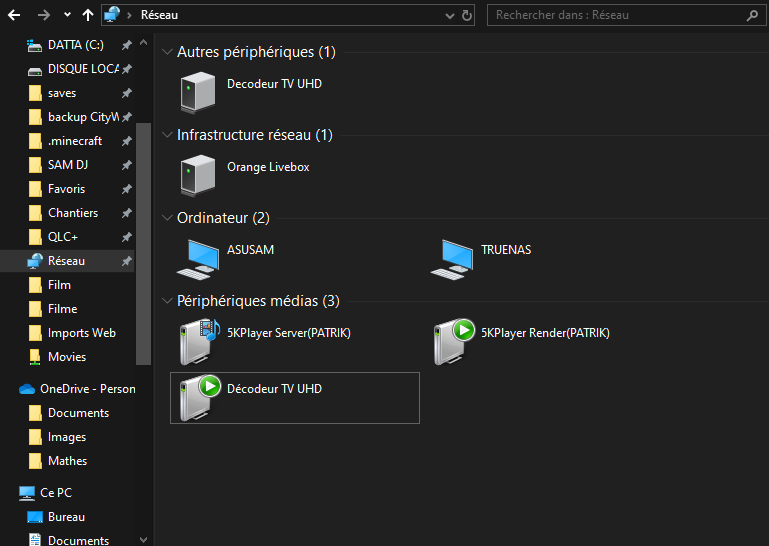Go up one folder level
Image resolution: width=769 pixels, height=546 pixels.
click(x=88, y=16)
